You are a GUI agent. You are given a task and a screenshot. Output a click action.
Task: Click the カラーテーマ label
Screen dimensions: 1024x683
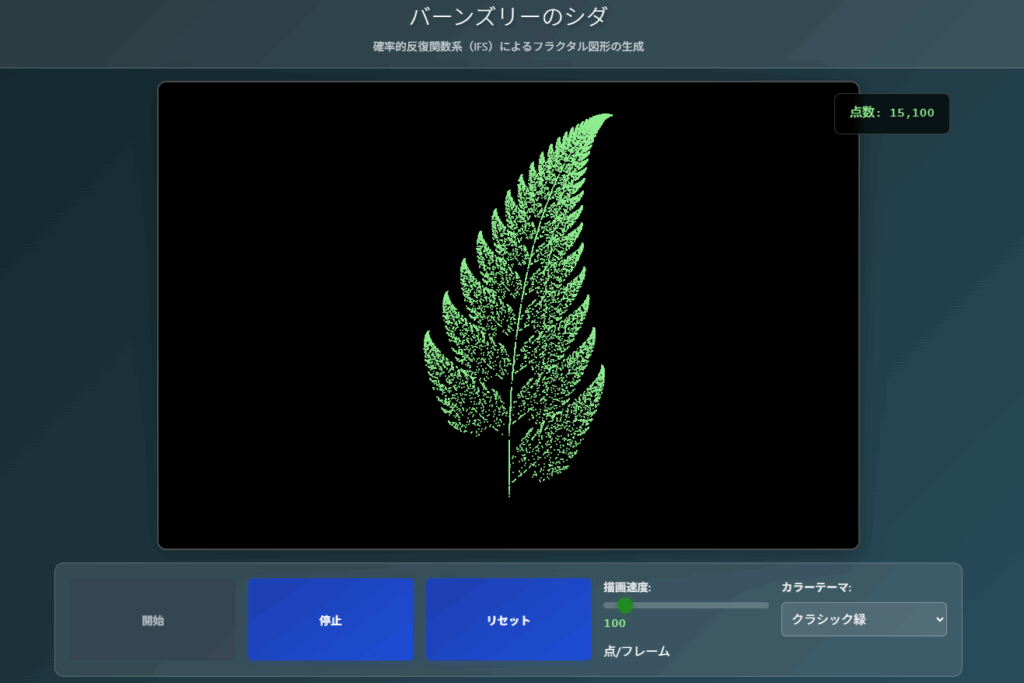point(816,588)
